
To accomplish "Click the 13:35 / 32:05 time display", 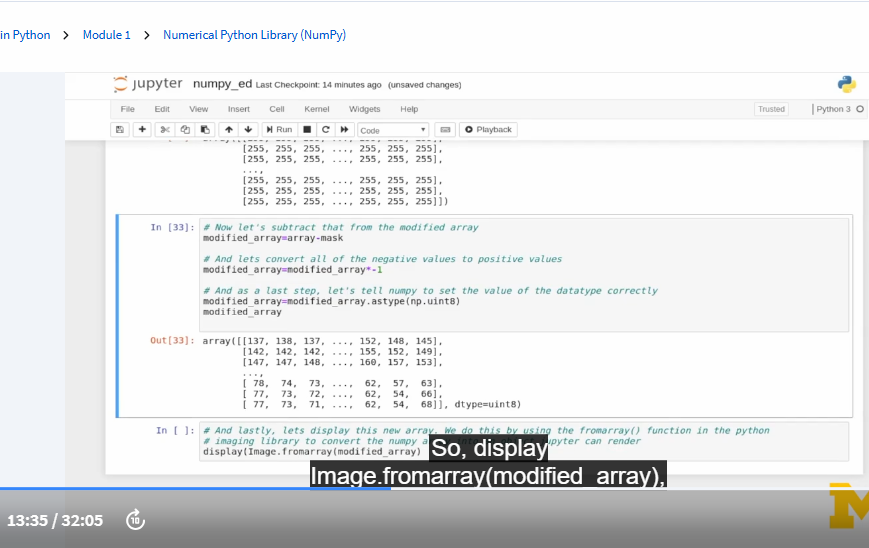I will pyautogui.click(x=55, y=520).
